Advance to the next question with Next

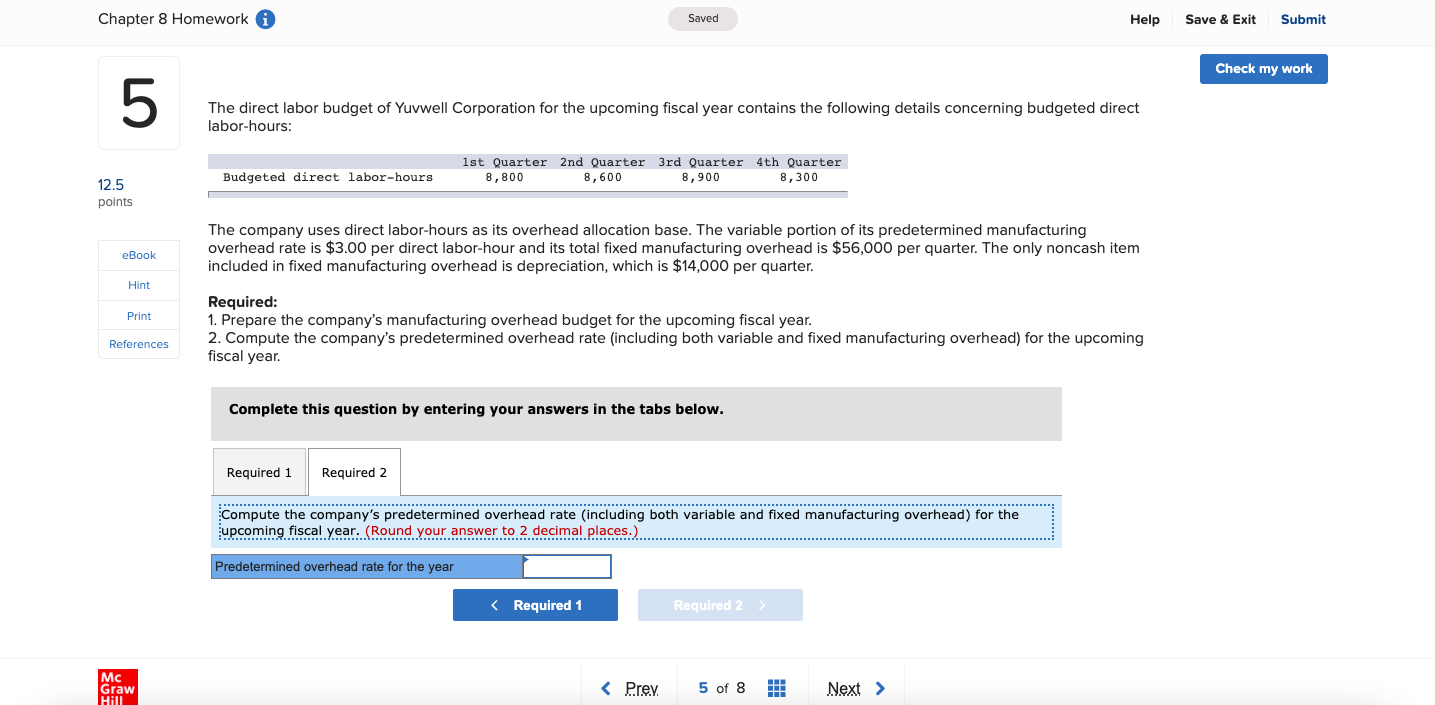coord(857,688)
